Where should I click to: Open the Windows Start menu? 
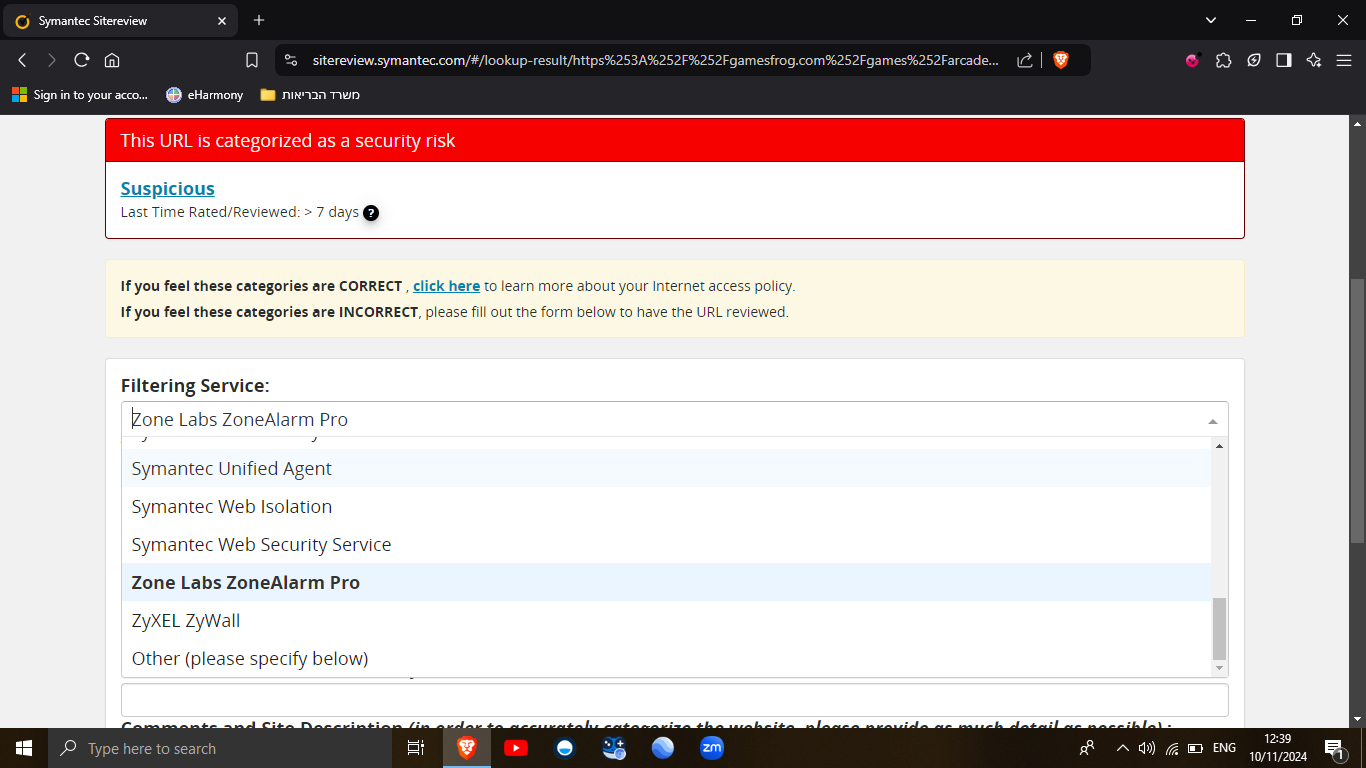click(23, 748)
